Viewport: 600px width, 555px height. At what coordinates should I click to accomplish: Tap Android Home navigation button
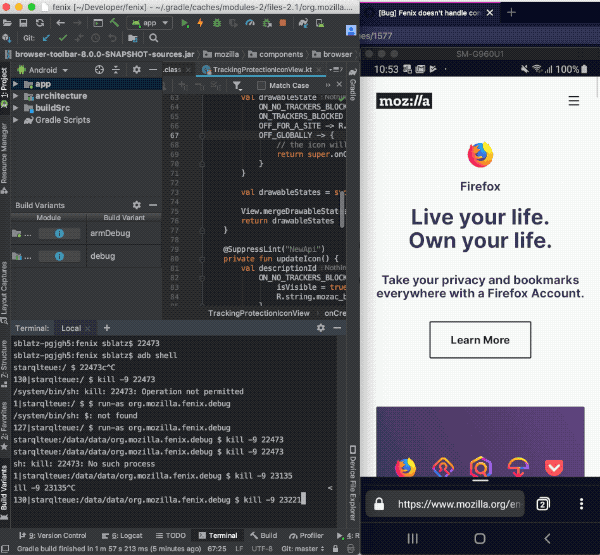tap(480, 539)
